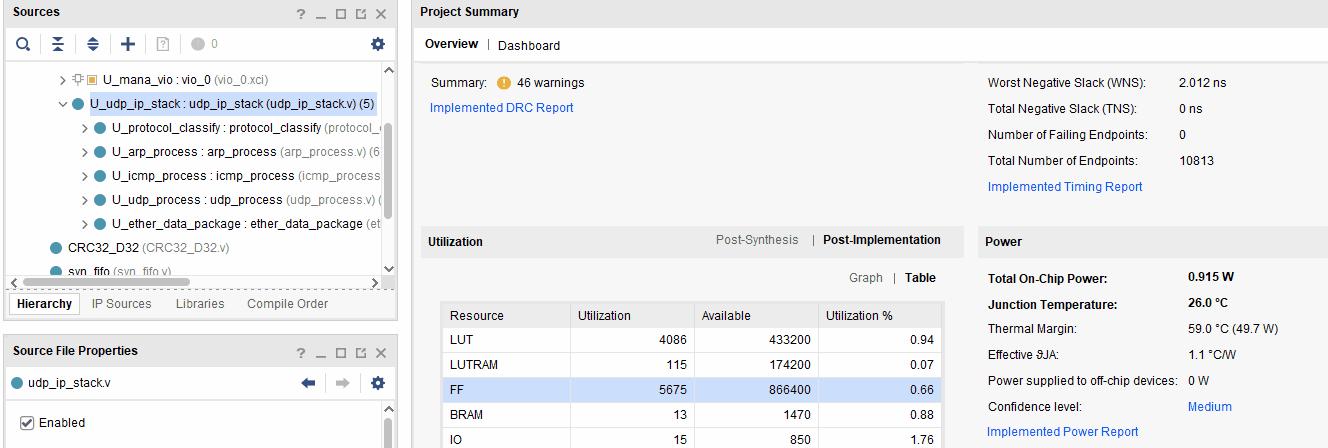
Task: Open the Dashboard tab in Project Summary
Action: coord(528,45)
